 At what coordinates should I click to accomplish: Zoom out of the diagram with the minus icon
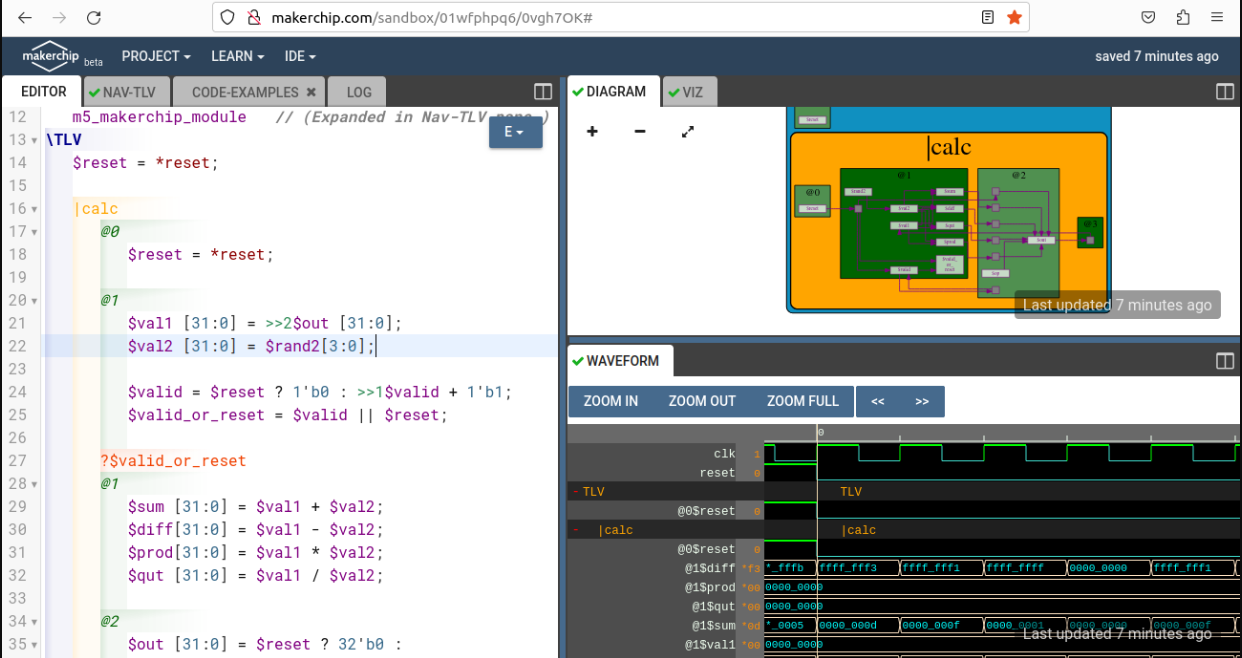(639, 131)
